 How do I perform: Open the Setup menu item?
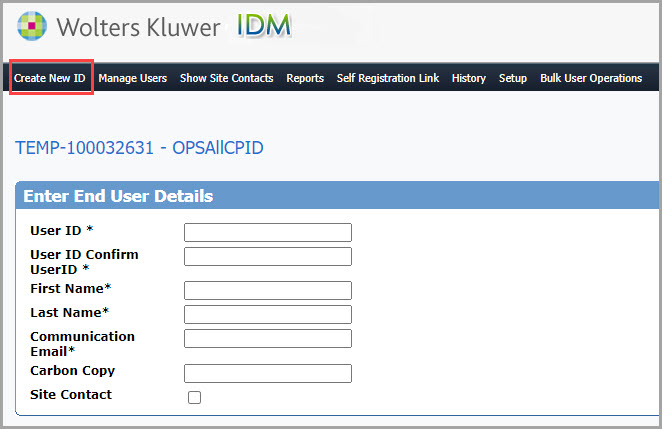click(x=513, y=78)
